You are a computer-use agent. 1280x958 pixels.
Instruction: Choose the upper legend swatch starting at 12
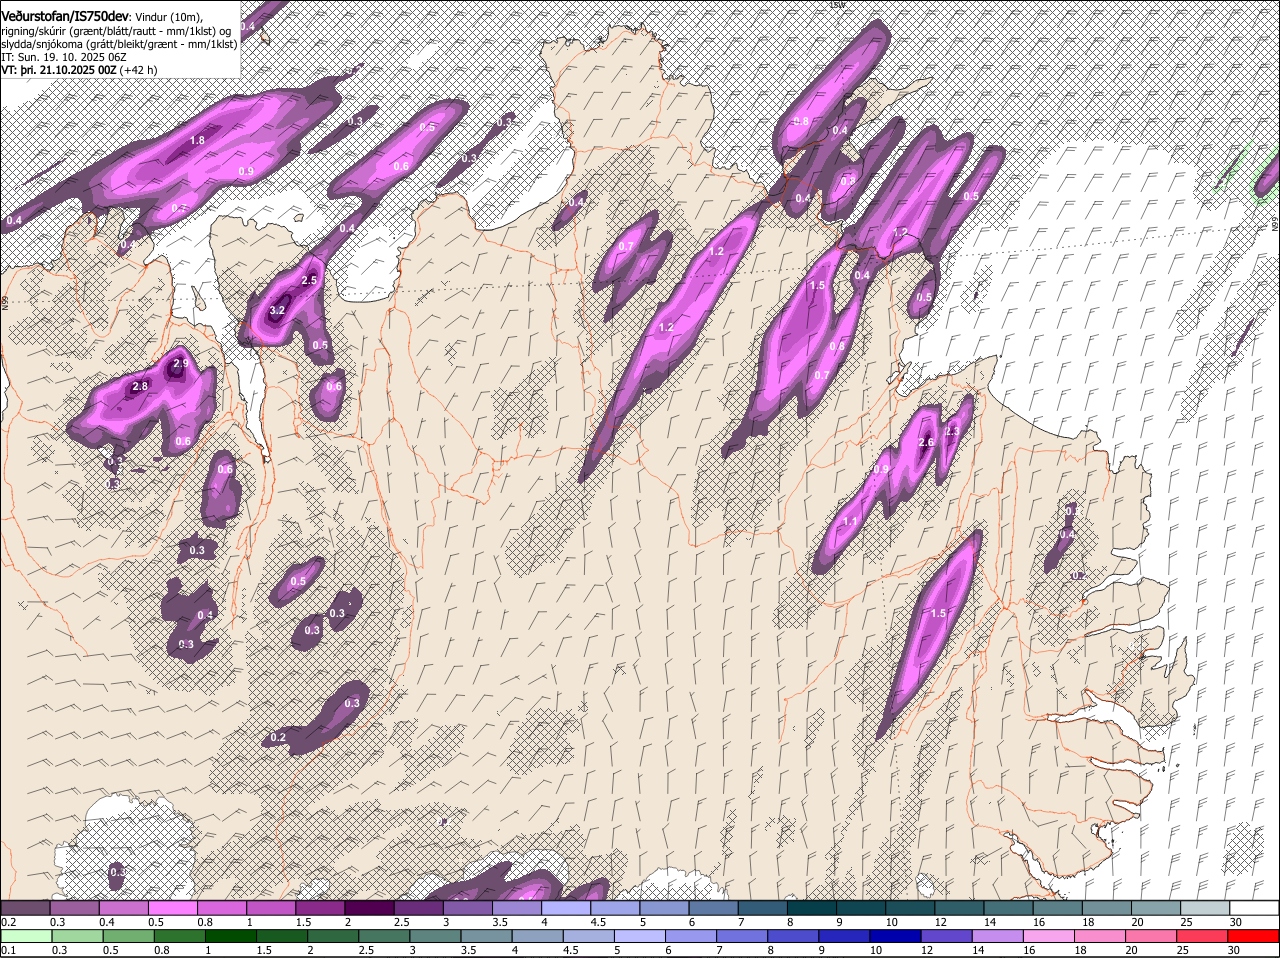pos(960,907)
